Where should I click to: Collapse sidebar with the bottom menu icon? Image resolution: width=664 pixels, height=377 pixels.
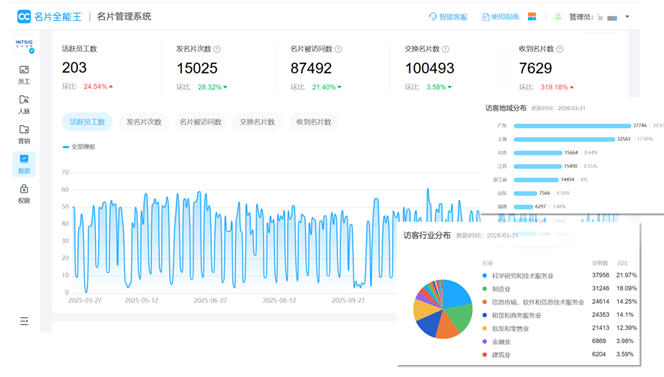[24, 321]
